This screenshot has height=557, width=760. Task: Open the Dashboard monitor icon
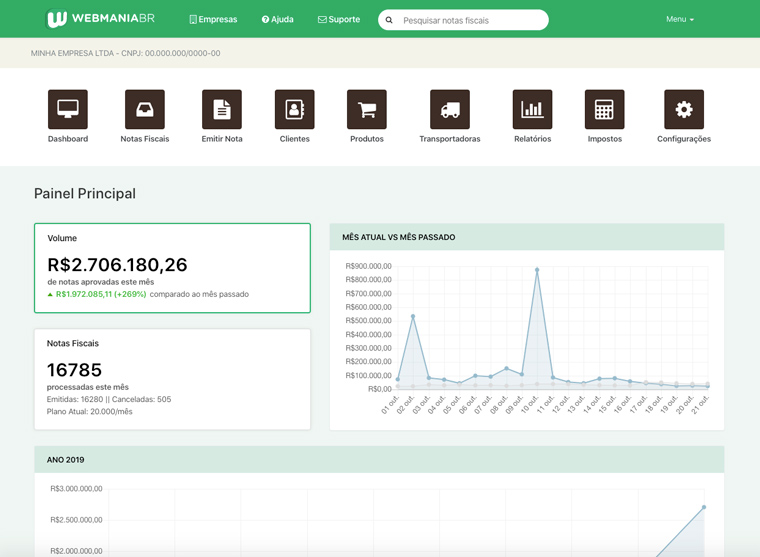tap(68, 110)
